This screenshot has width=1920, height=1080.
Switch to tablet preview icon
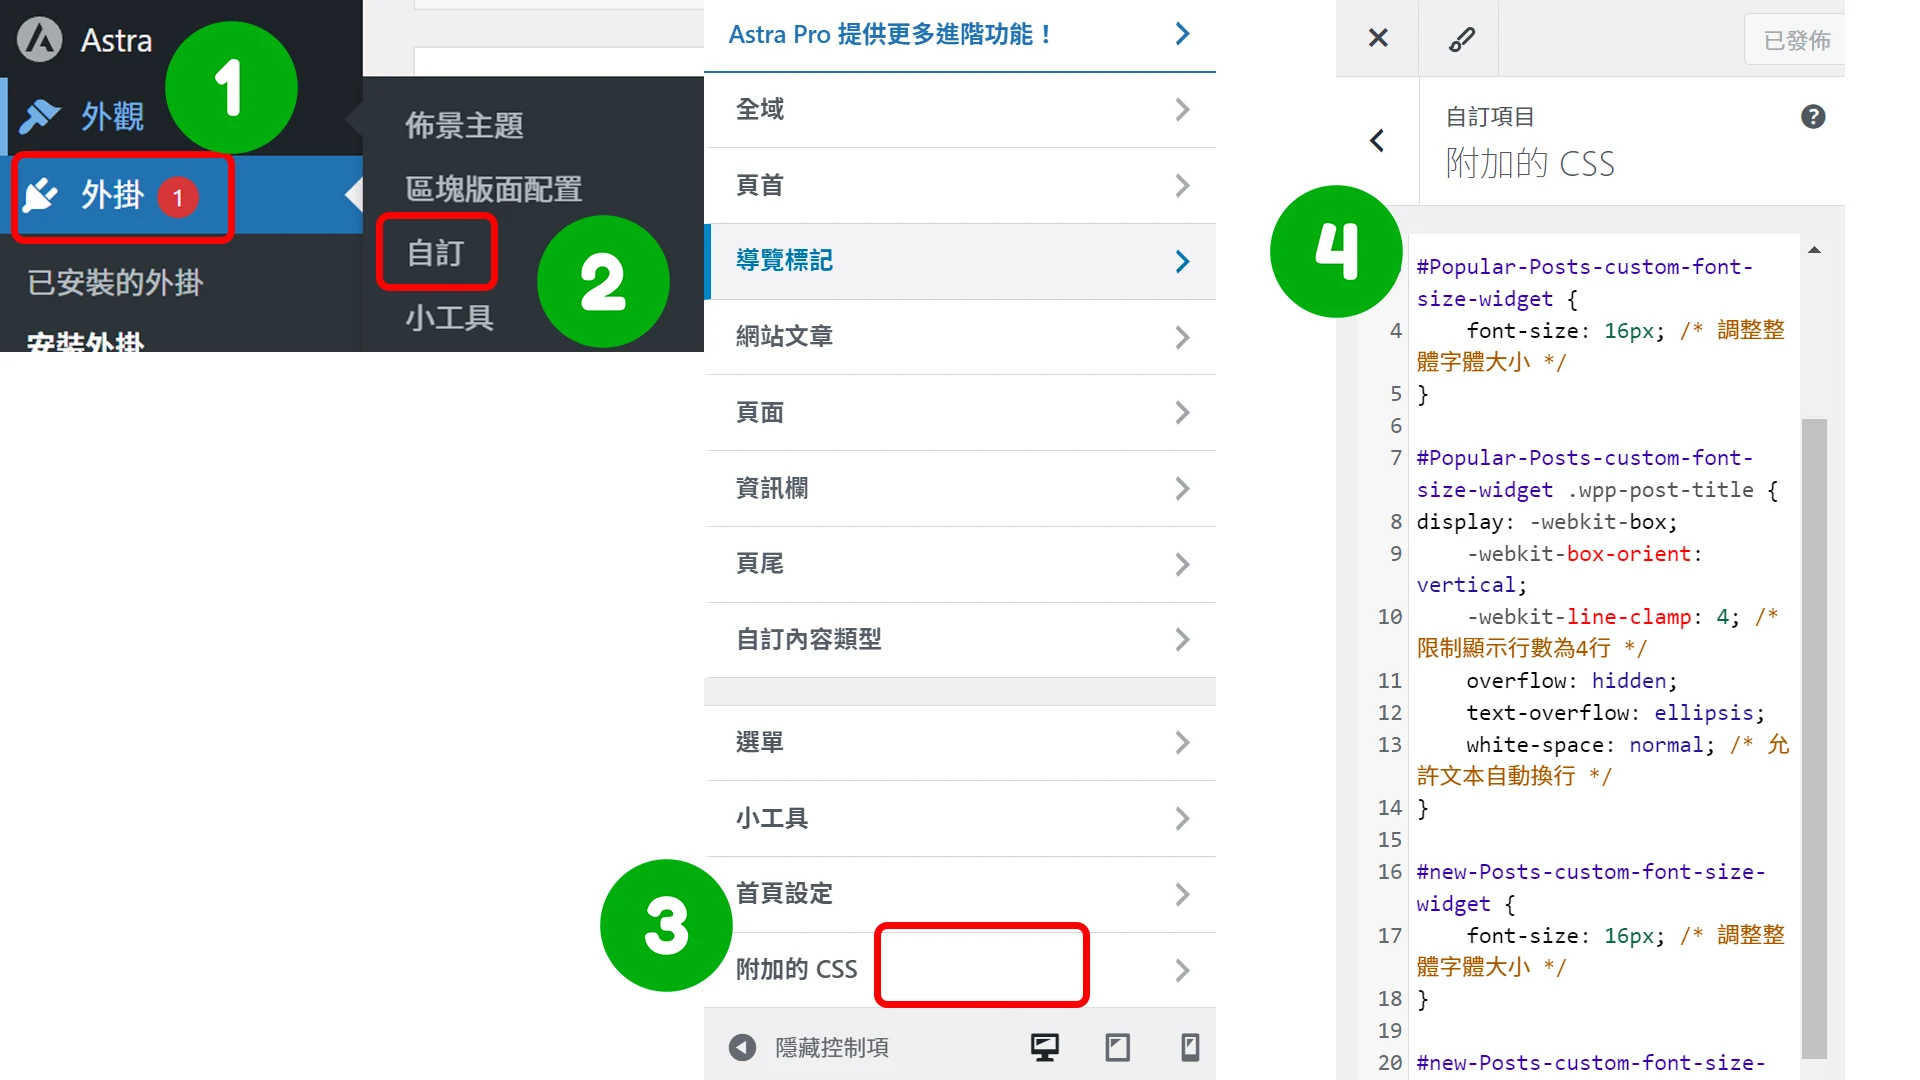[1118, 1047]
